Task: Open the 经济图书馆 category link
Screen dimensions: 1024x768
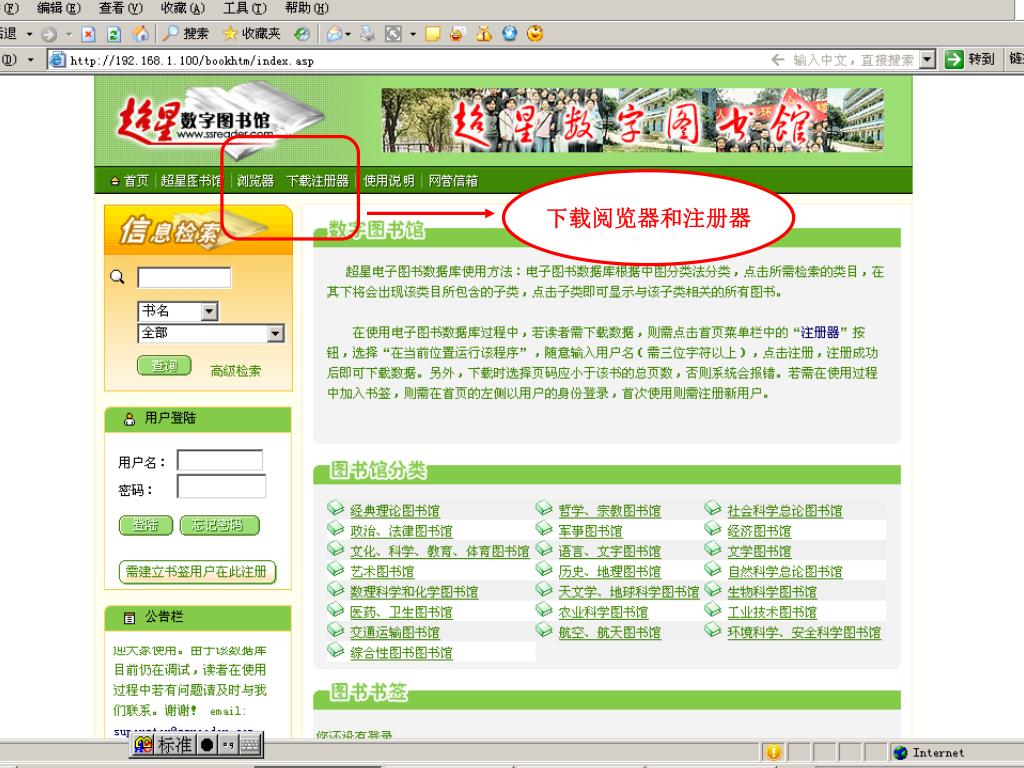Action: click(x=758, y=531)
